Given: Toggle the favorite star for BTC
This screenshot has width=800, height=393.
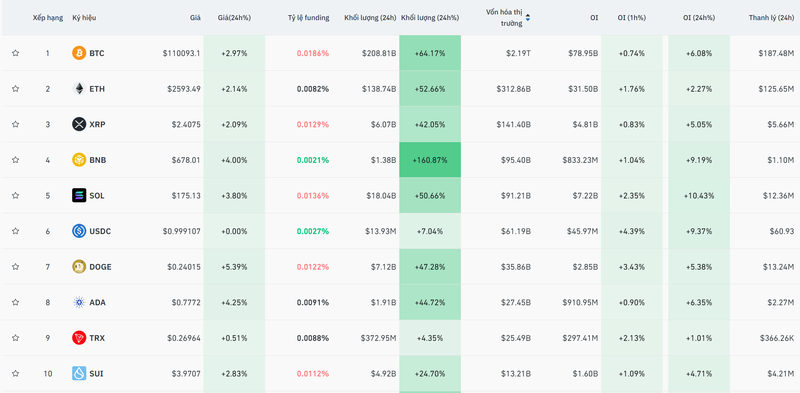Looking at the screenshot, I should [x=15, y=53].
